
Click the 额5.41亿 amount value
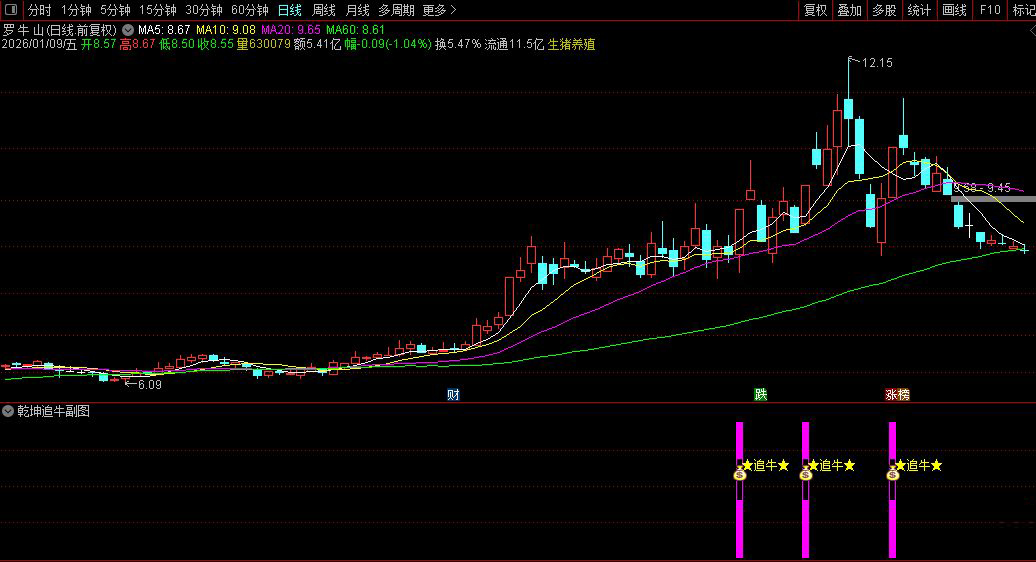coord(317,44)
